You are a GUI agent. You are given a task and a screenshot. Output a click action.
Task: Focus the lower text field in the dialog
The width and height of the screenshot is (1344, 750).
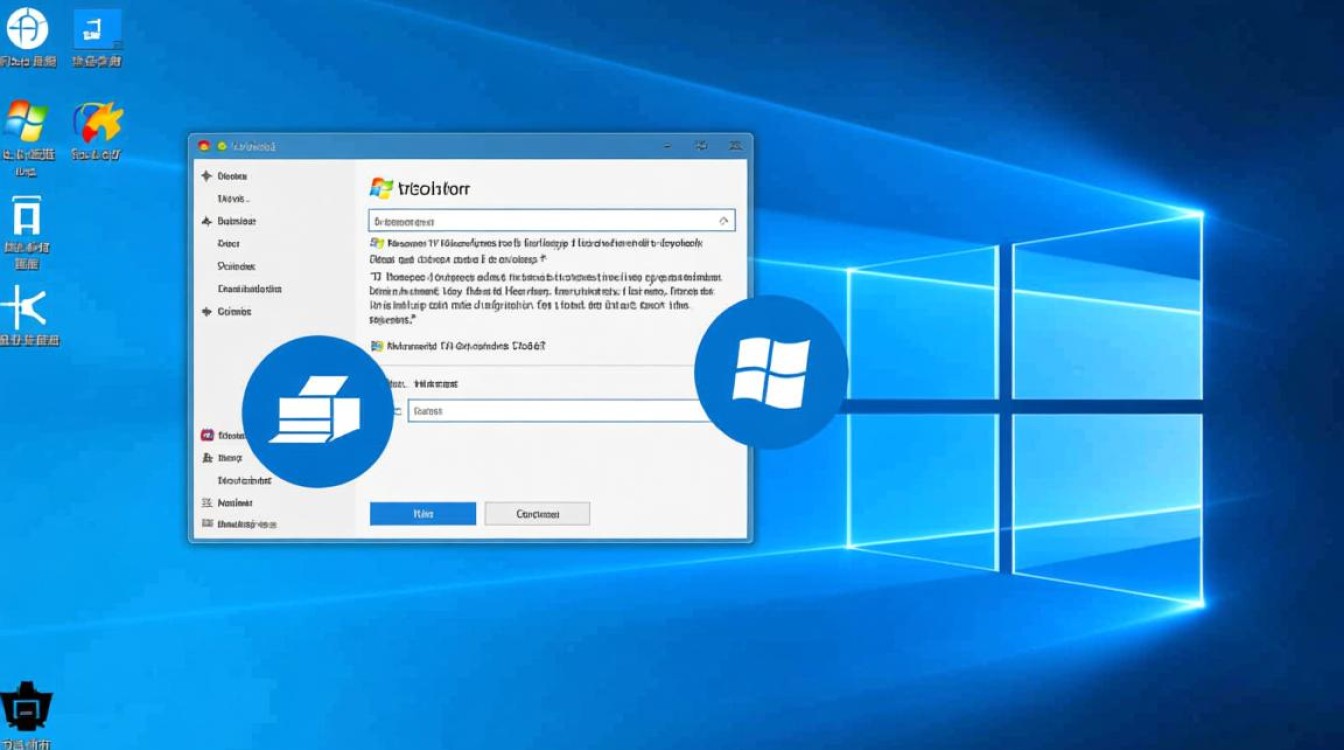(556, 410)
